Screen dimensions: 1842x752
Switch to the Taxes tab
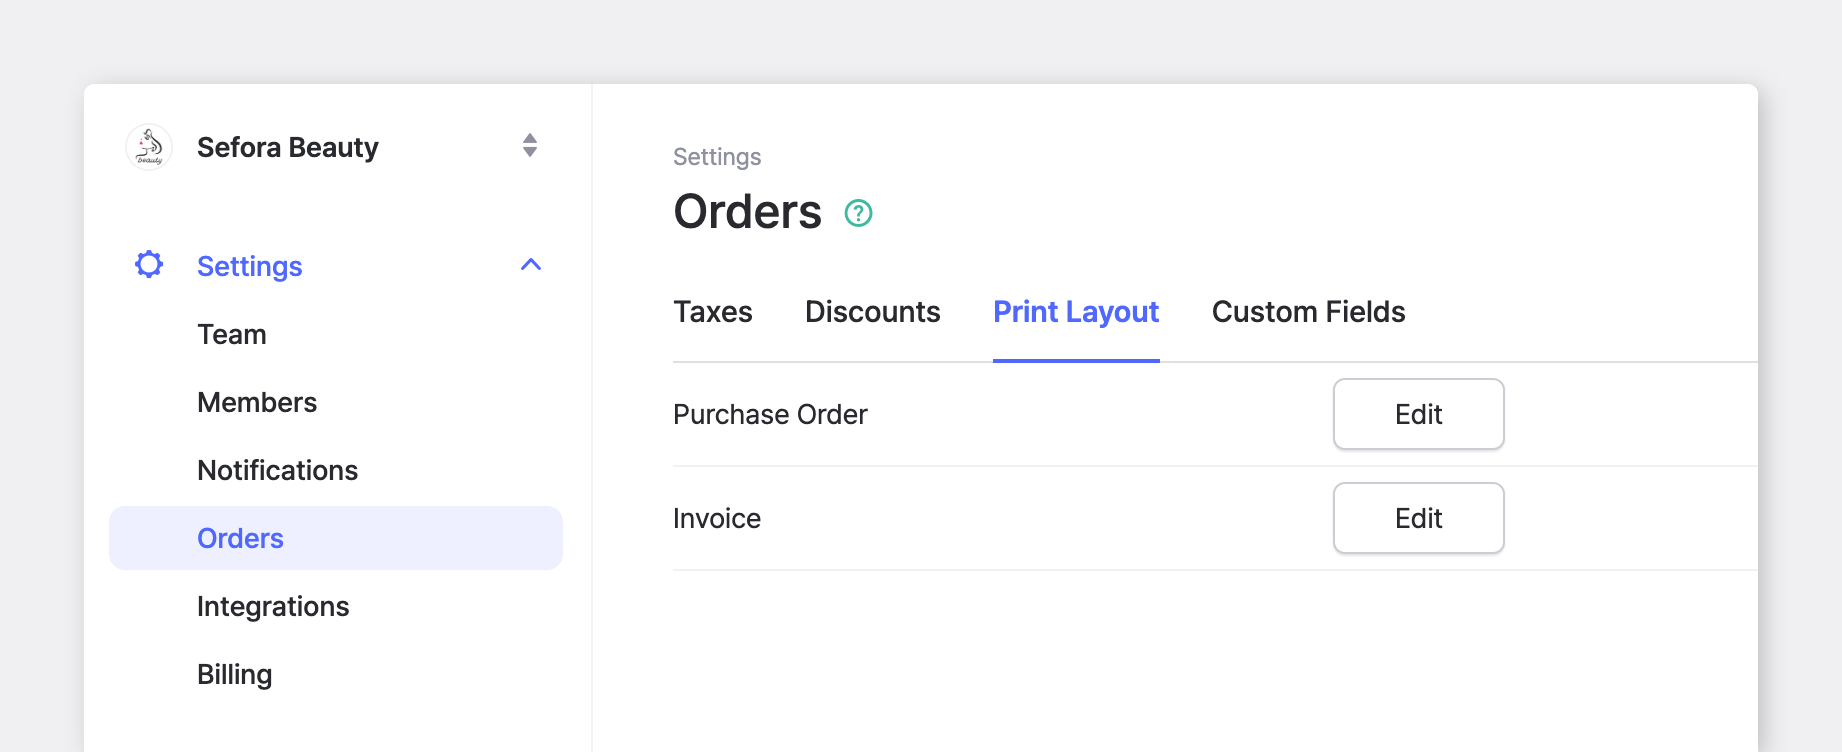[x=713, y=312]
